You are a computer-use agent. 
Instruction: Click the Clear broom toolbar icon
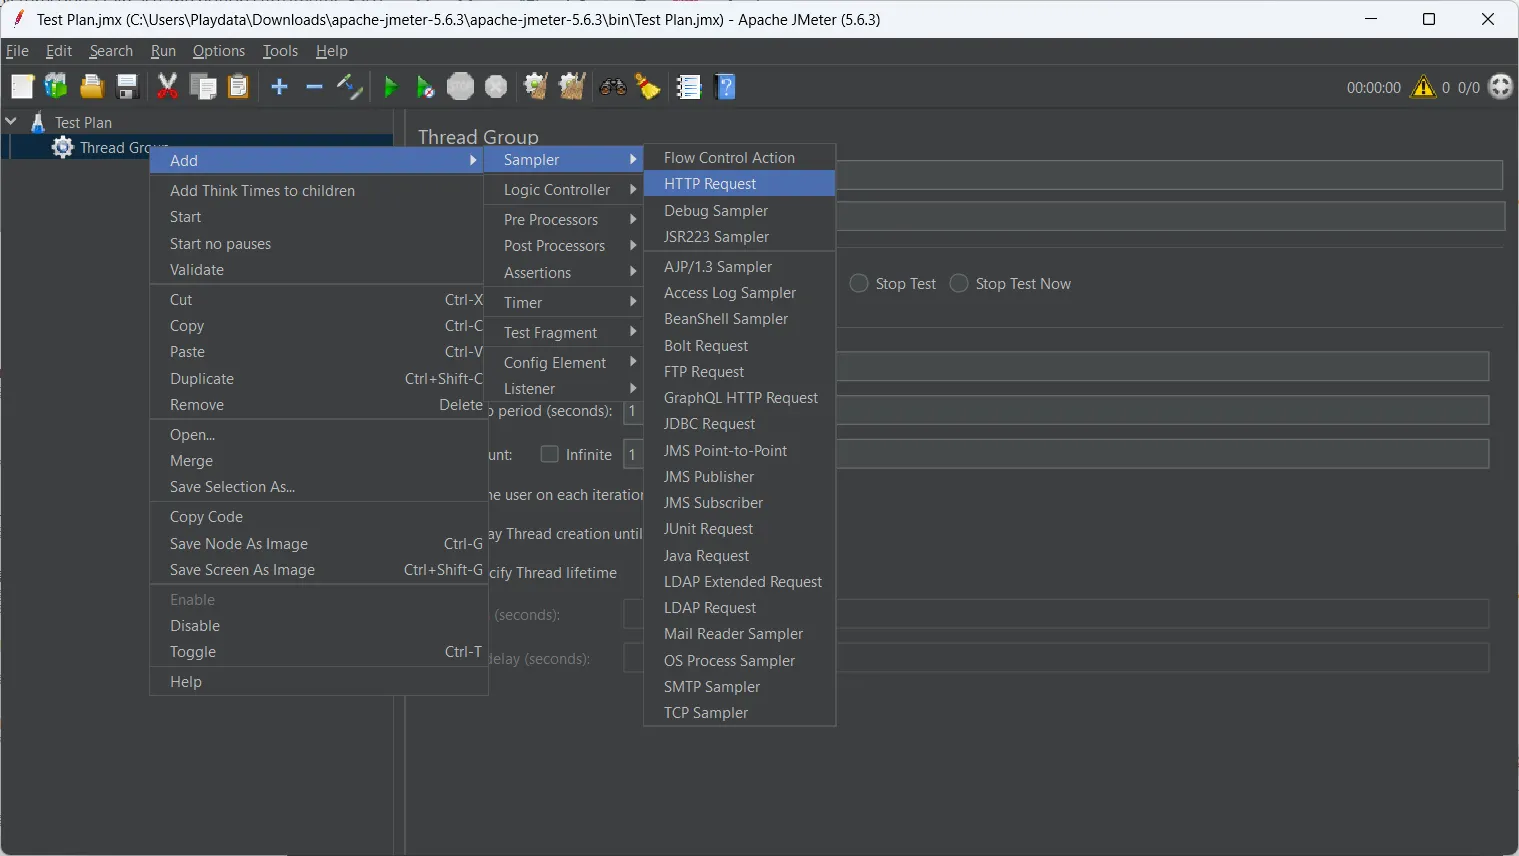click(x=536, y=87)
